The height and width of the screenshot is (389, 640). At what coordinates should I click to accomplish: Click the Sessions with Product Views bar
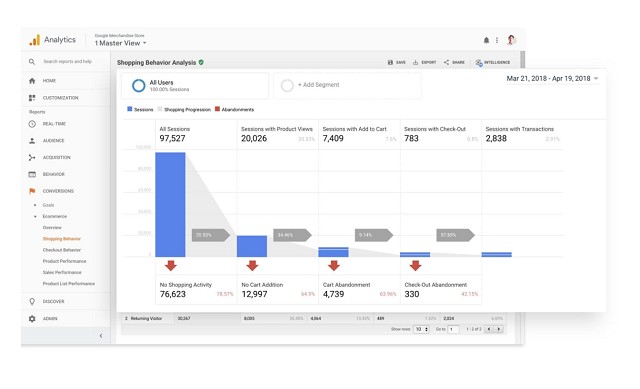[x=252, y=246]
